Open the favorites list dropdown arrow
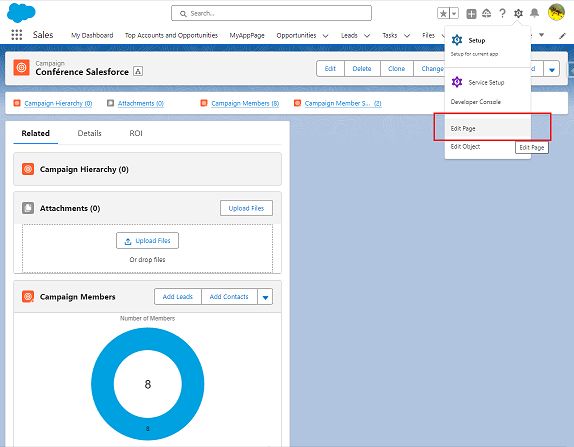574x447 pixels. tap(454, 14)
